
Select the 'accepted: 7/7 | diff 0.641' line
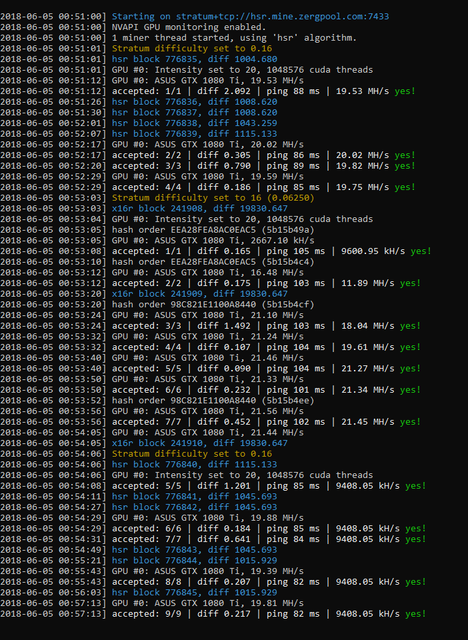pyautogui.click(x=213, y=539)
